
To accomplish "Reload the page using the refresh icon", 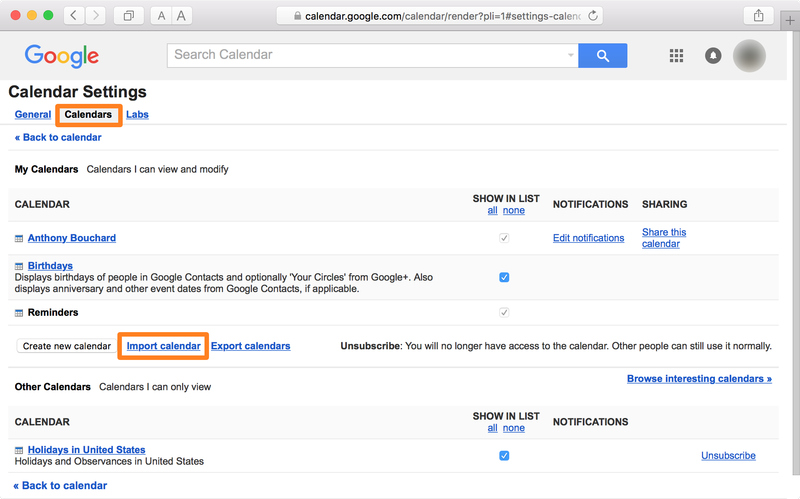I will pos(592,16).
